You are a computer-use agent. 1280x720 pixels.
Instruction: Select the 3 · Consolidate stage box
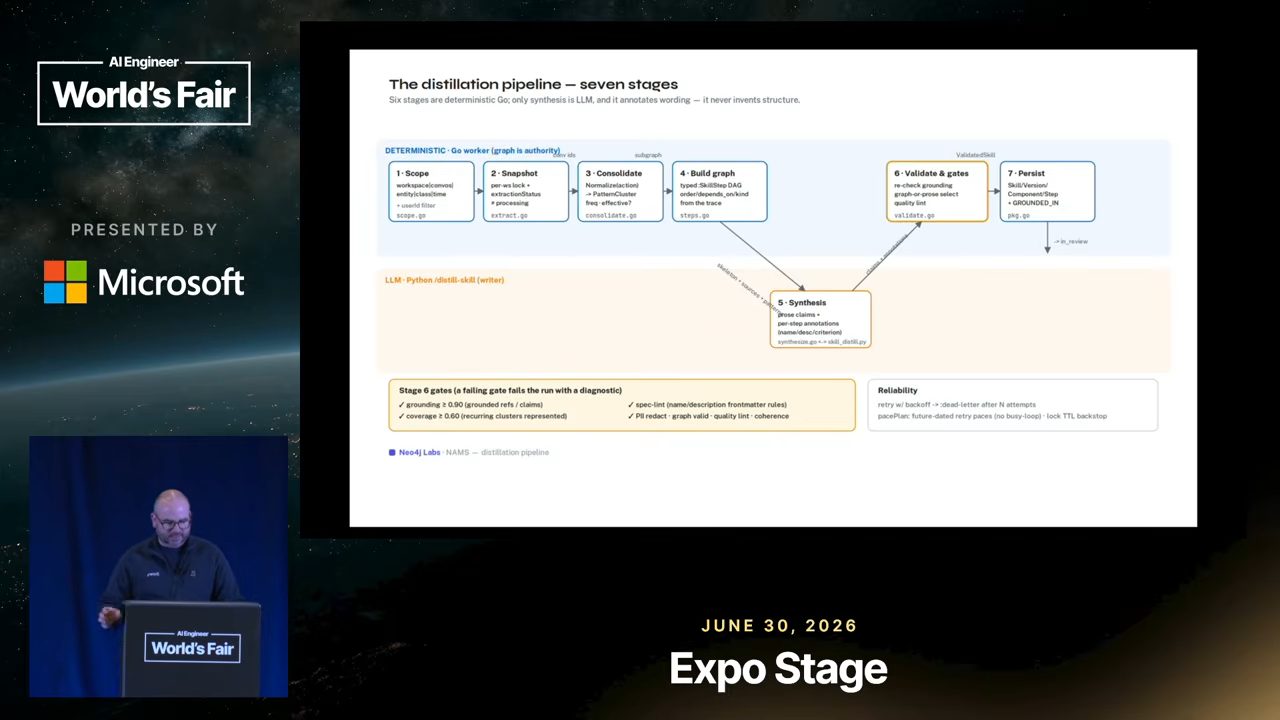click(620, 191)
